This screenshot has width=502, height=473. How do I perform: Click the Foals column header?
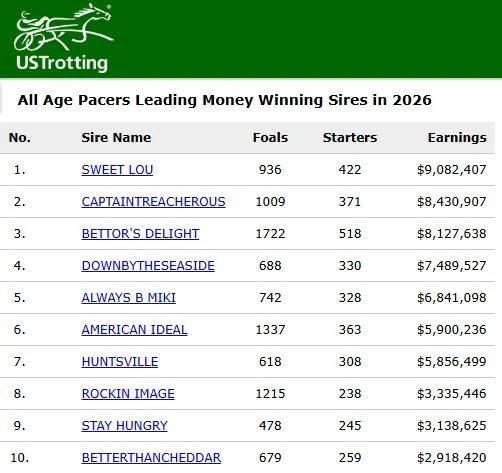tap(270, 138)
